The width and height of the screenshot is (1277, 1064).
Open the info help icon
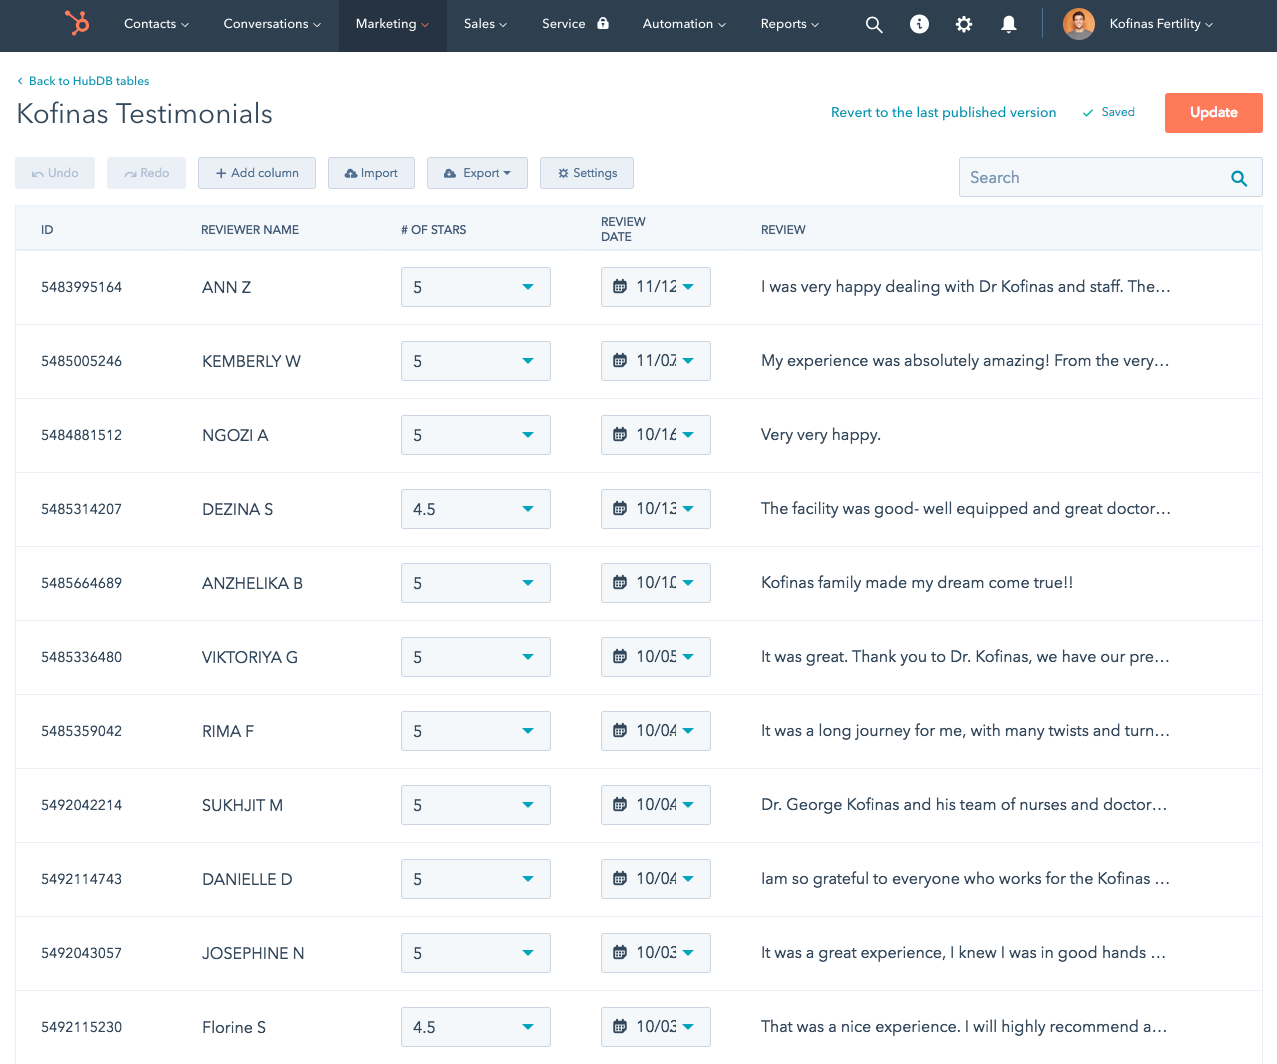click(x=919, y=24)
